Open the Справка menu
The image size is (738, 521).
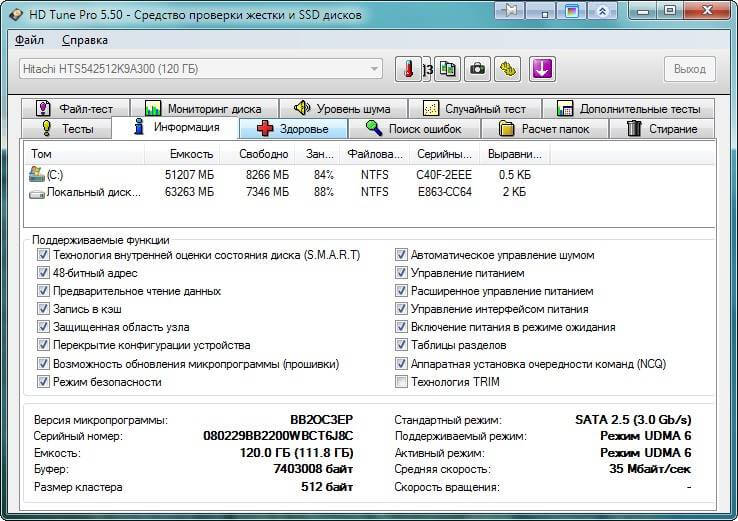pyautogui.click(x=85, y=40)
